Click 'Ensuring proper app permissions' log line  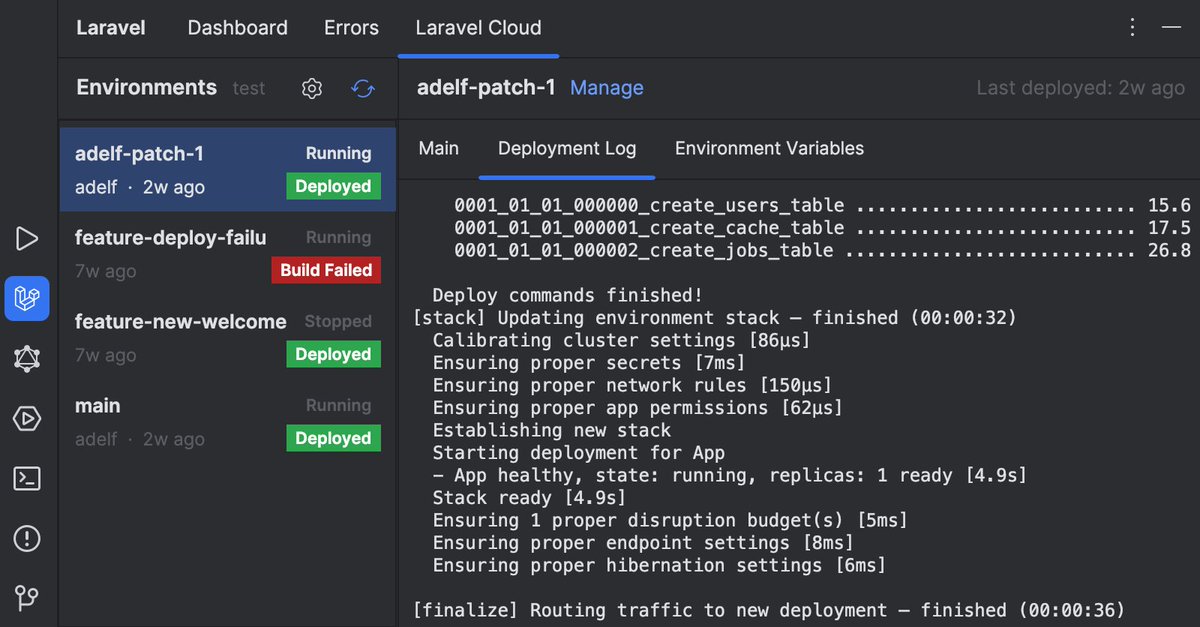point(637,408)
